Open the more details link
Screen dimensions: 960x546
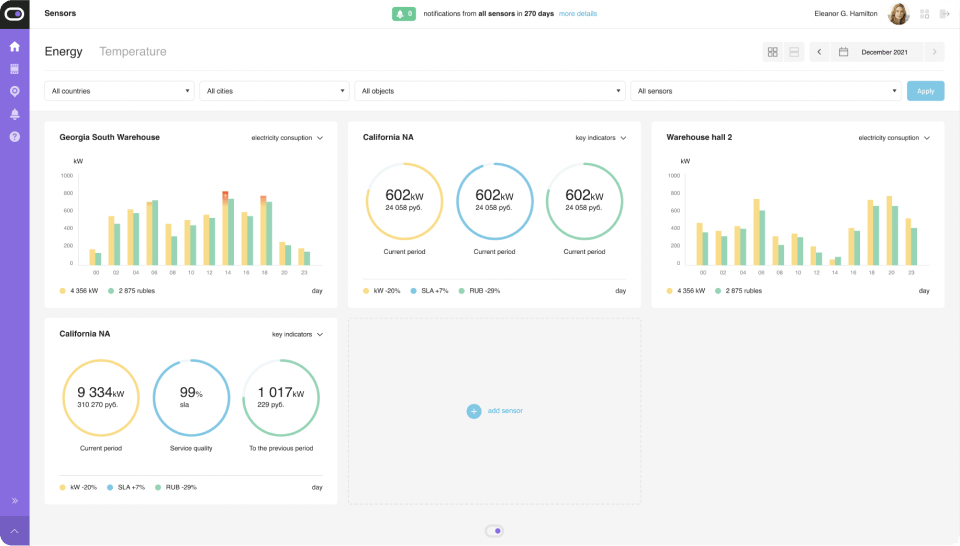click(578, 14)
